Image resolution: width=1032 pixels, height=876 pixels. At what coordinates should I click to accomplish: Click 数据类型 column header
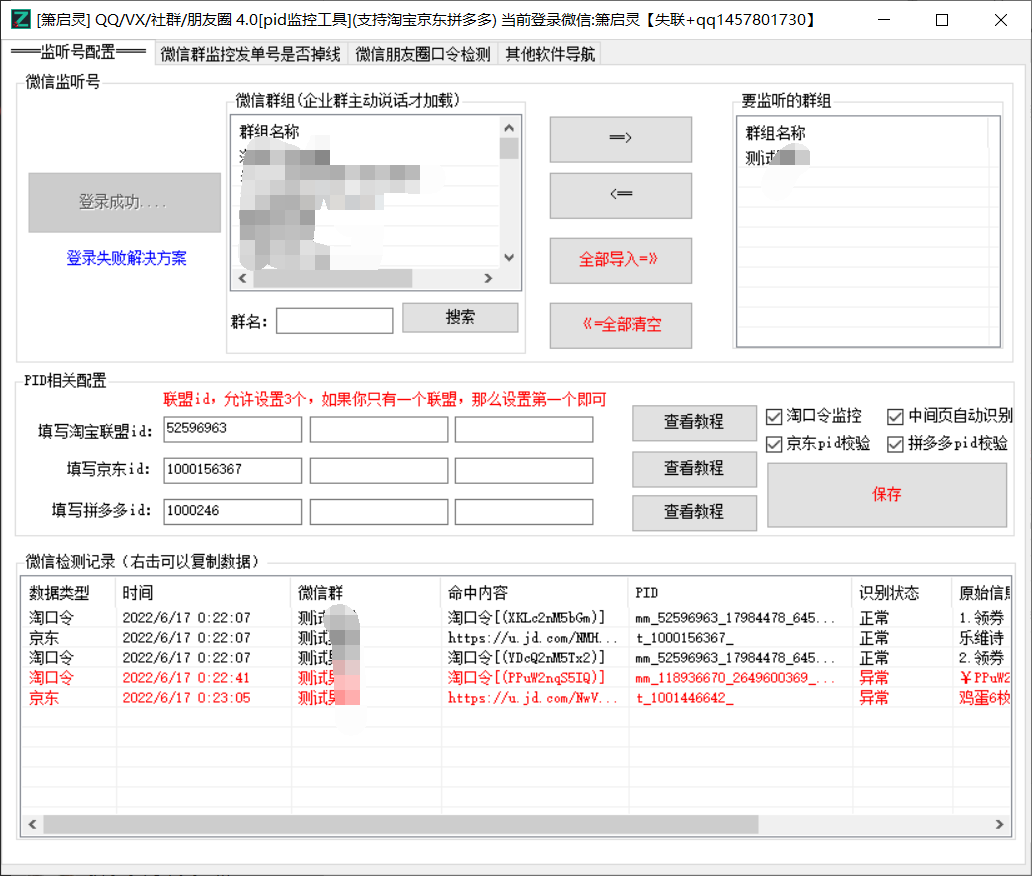[68, 593]
